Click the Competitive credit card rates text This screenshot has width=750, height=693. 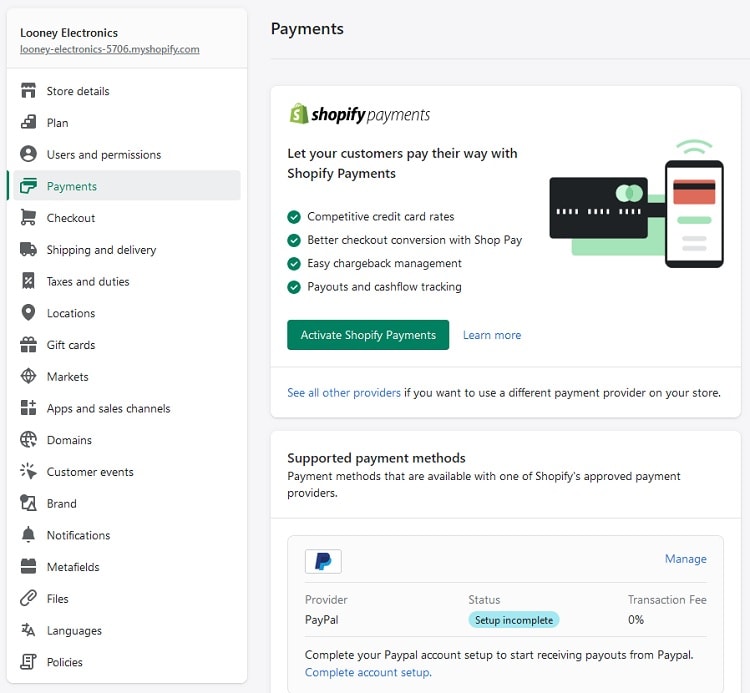[380, 216]
